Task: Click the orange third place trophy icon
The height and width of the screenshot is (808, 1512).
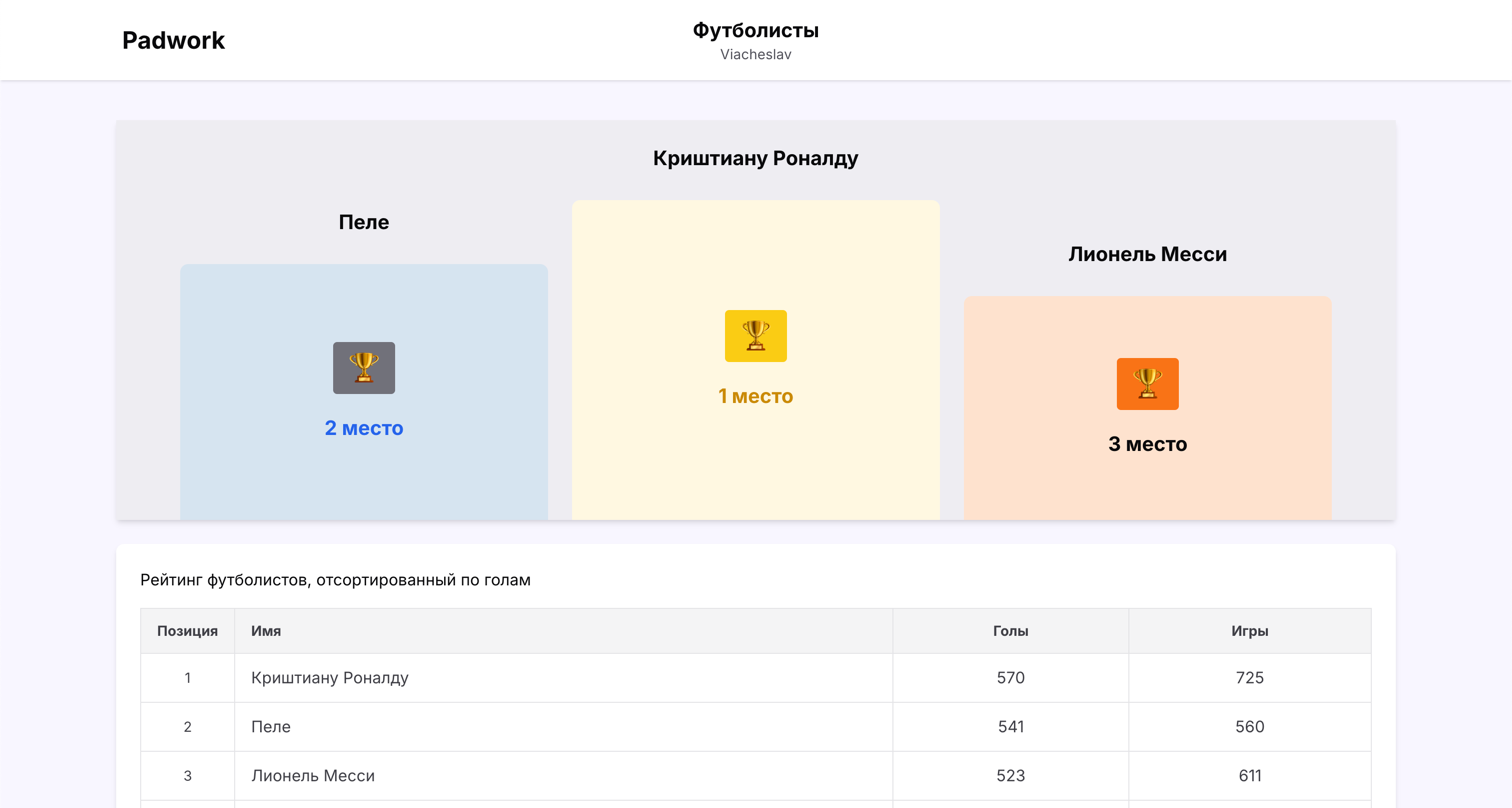Action: pos(1147,384)
